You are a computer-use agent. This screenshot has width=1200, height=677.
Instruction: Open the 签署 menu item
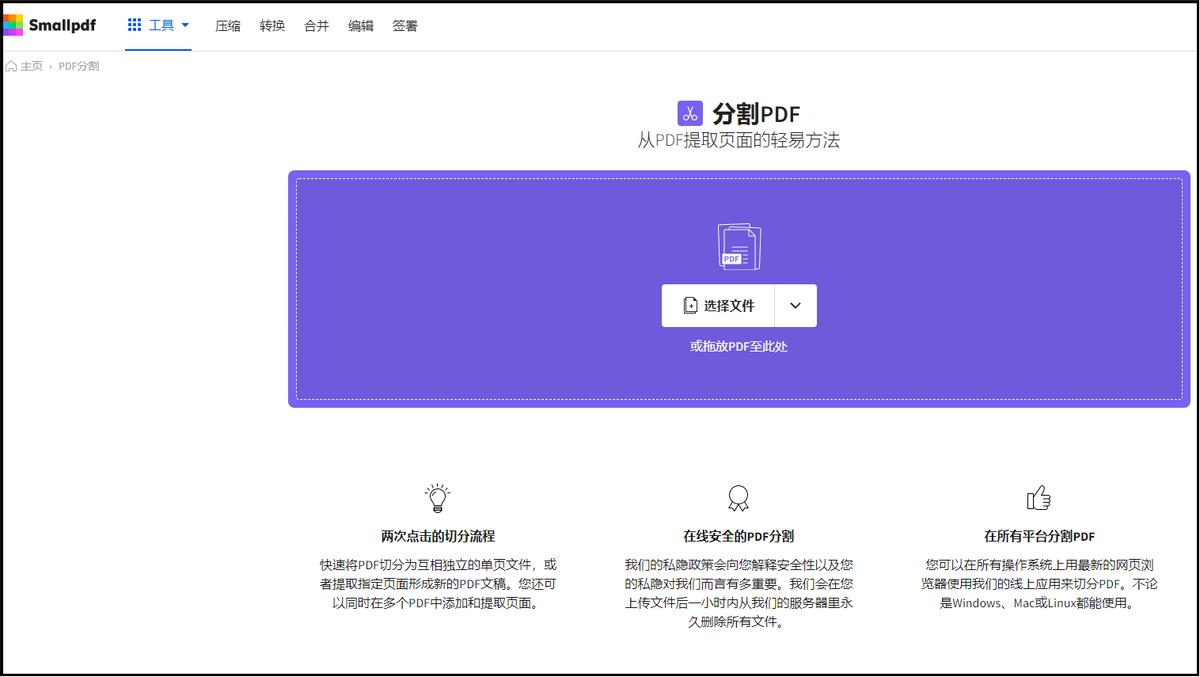404,25
